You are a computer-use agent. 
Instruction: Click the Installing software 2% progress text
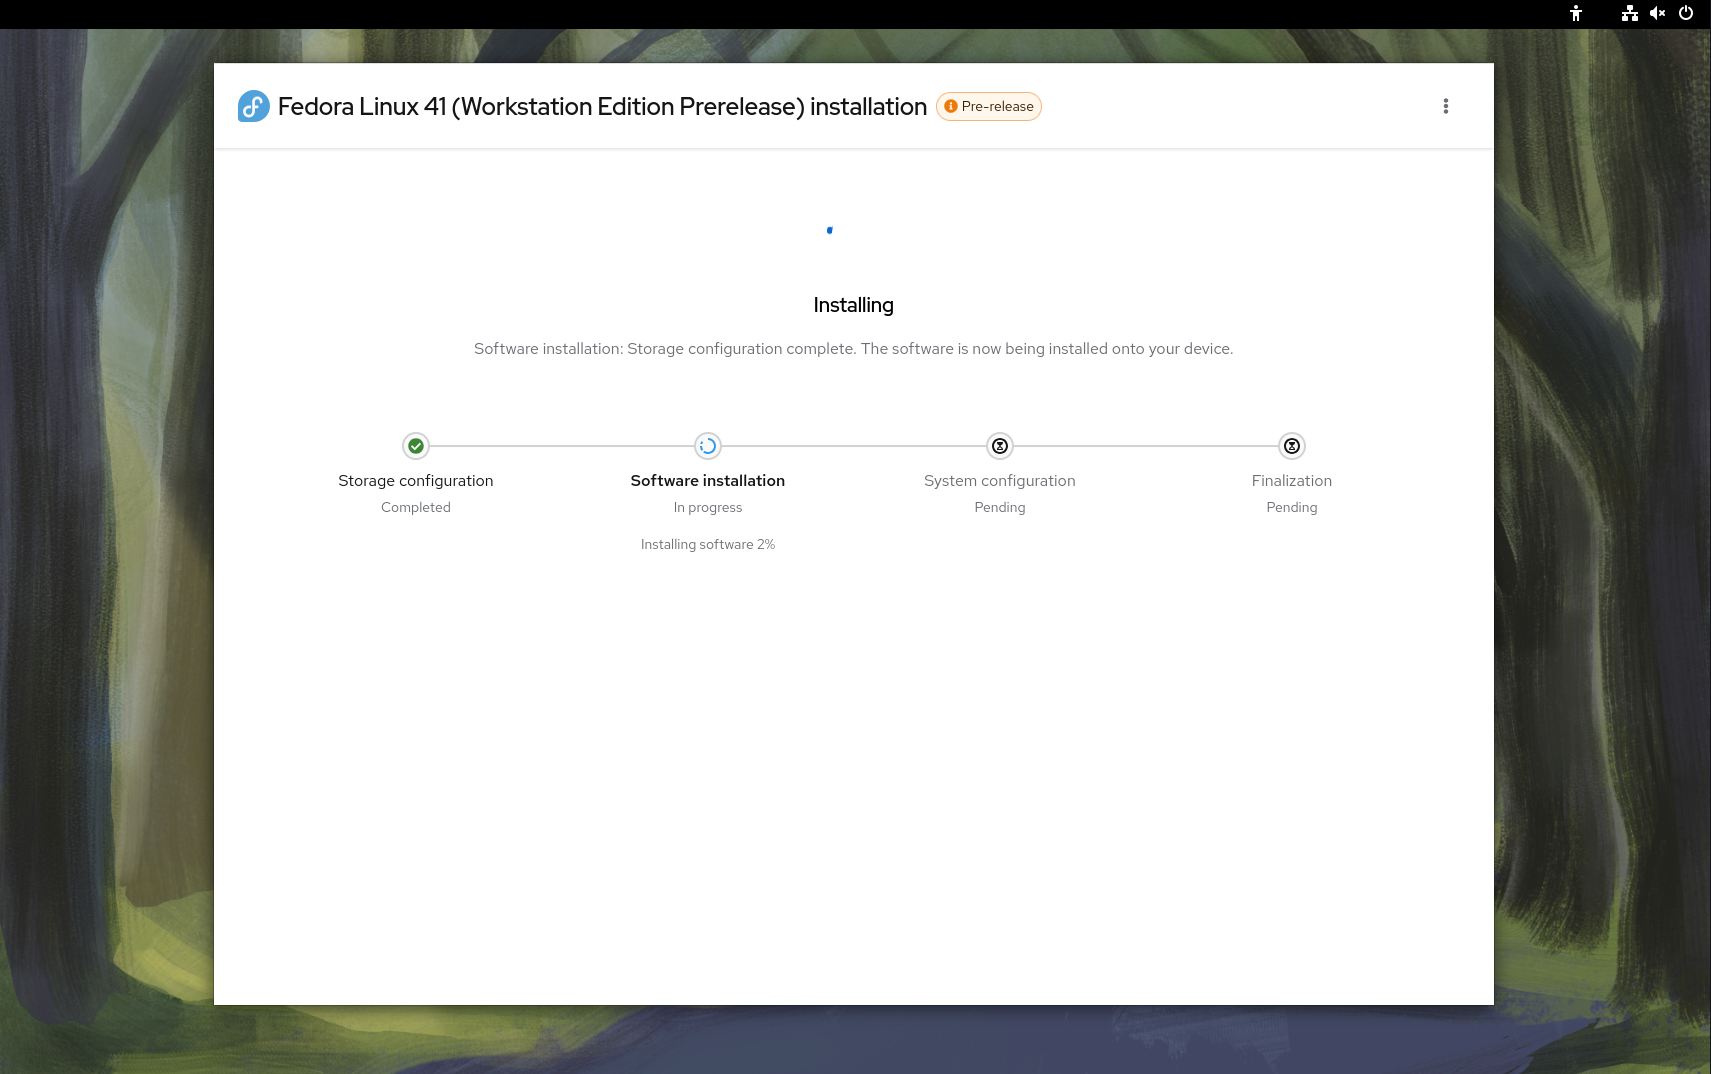click(x=708, y=545)
